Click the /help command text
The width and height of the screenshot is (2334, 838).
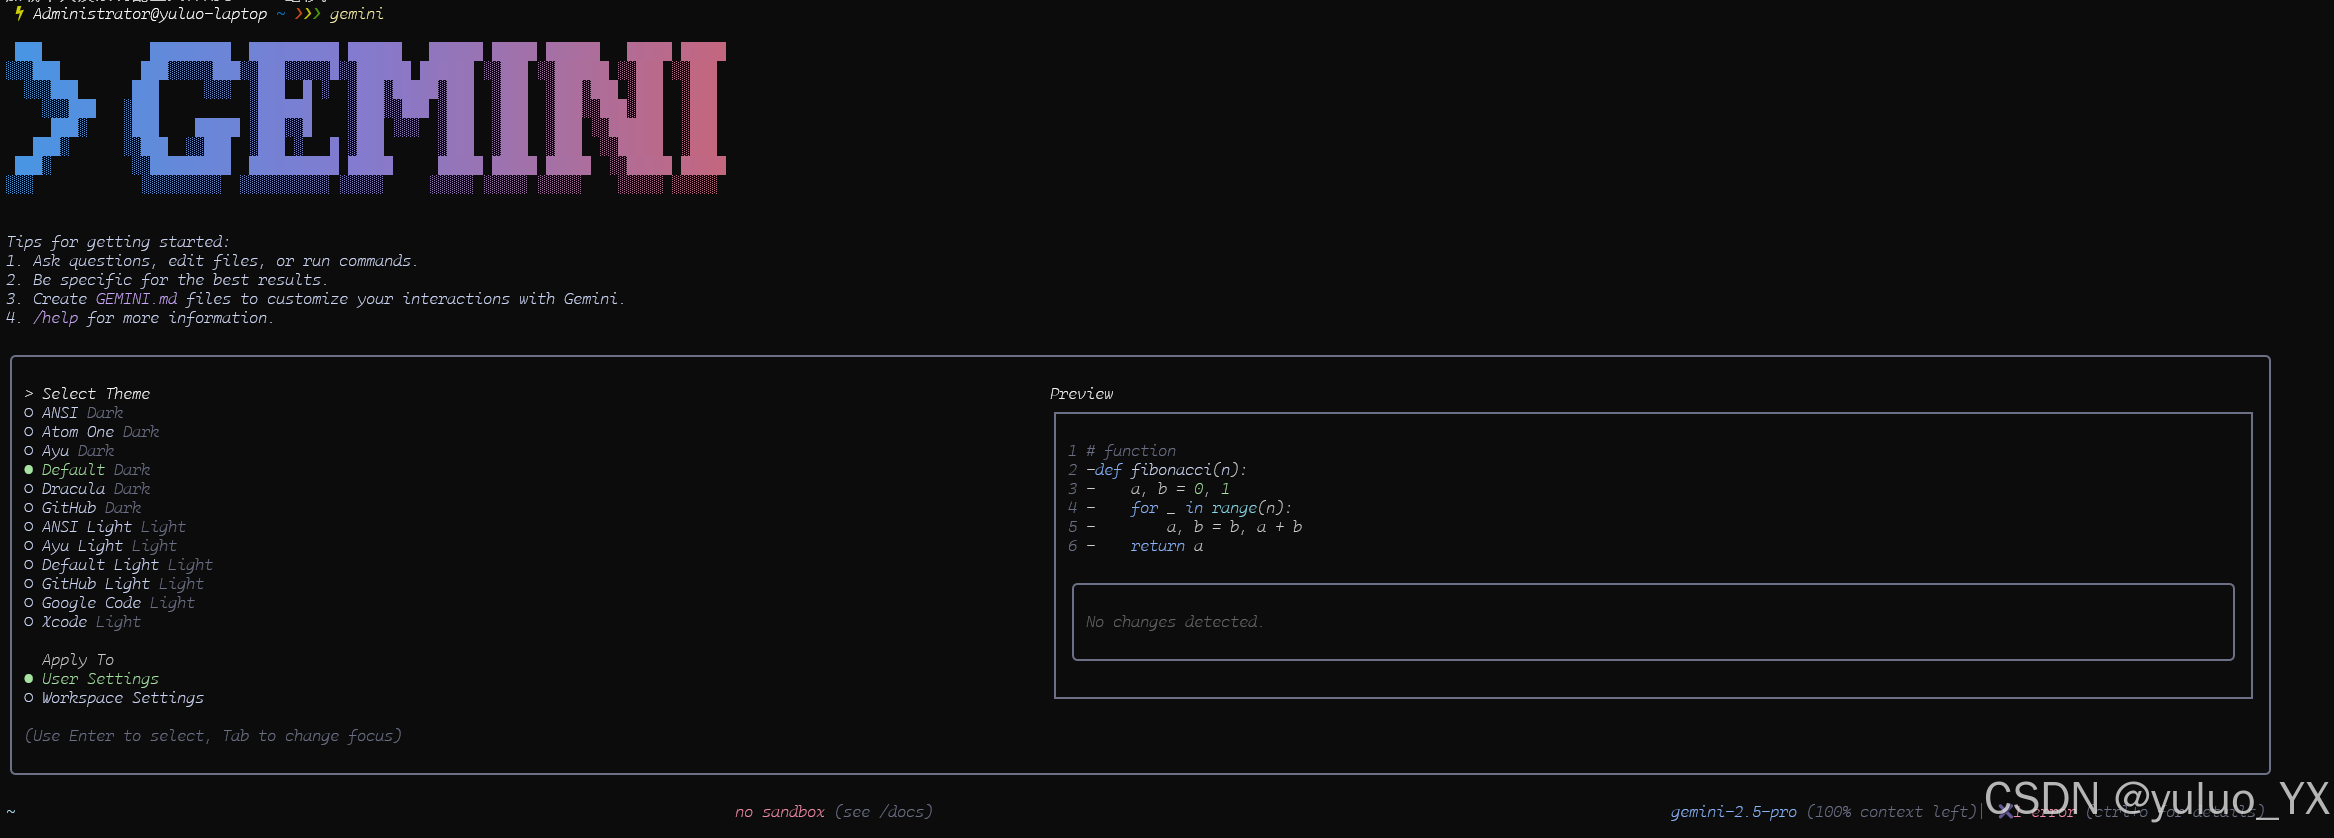tap(55, 318)
